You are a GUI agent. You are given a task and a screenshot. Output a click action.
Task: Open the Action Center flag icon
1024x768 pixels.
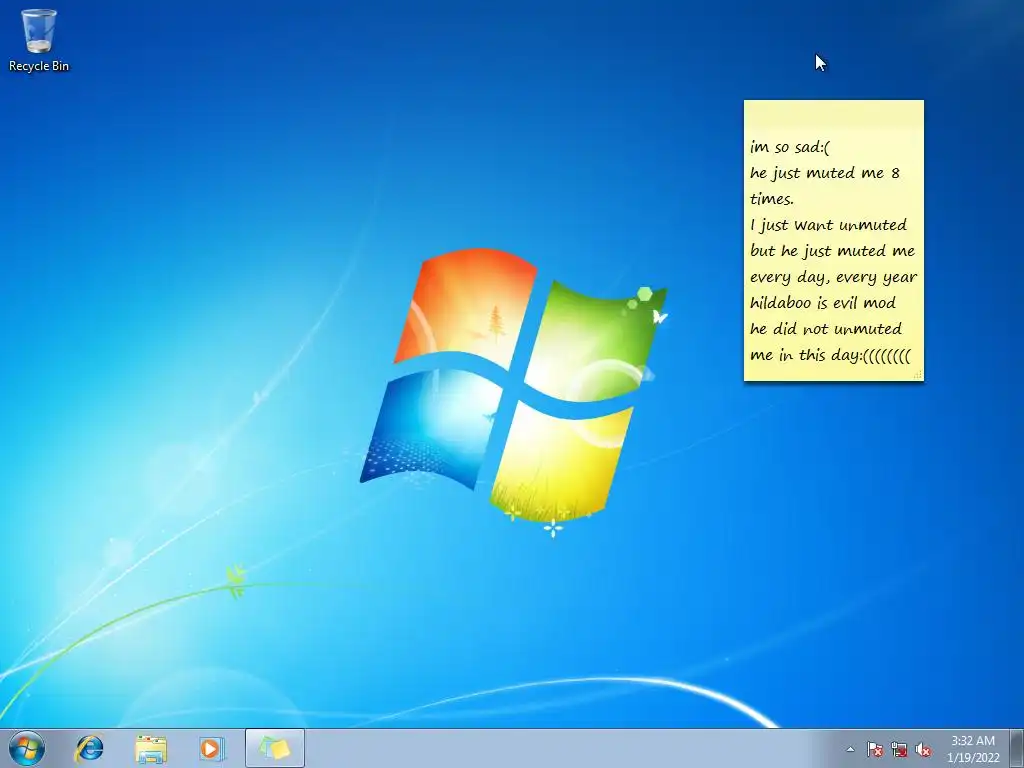[874, 749]
